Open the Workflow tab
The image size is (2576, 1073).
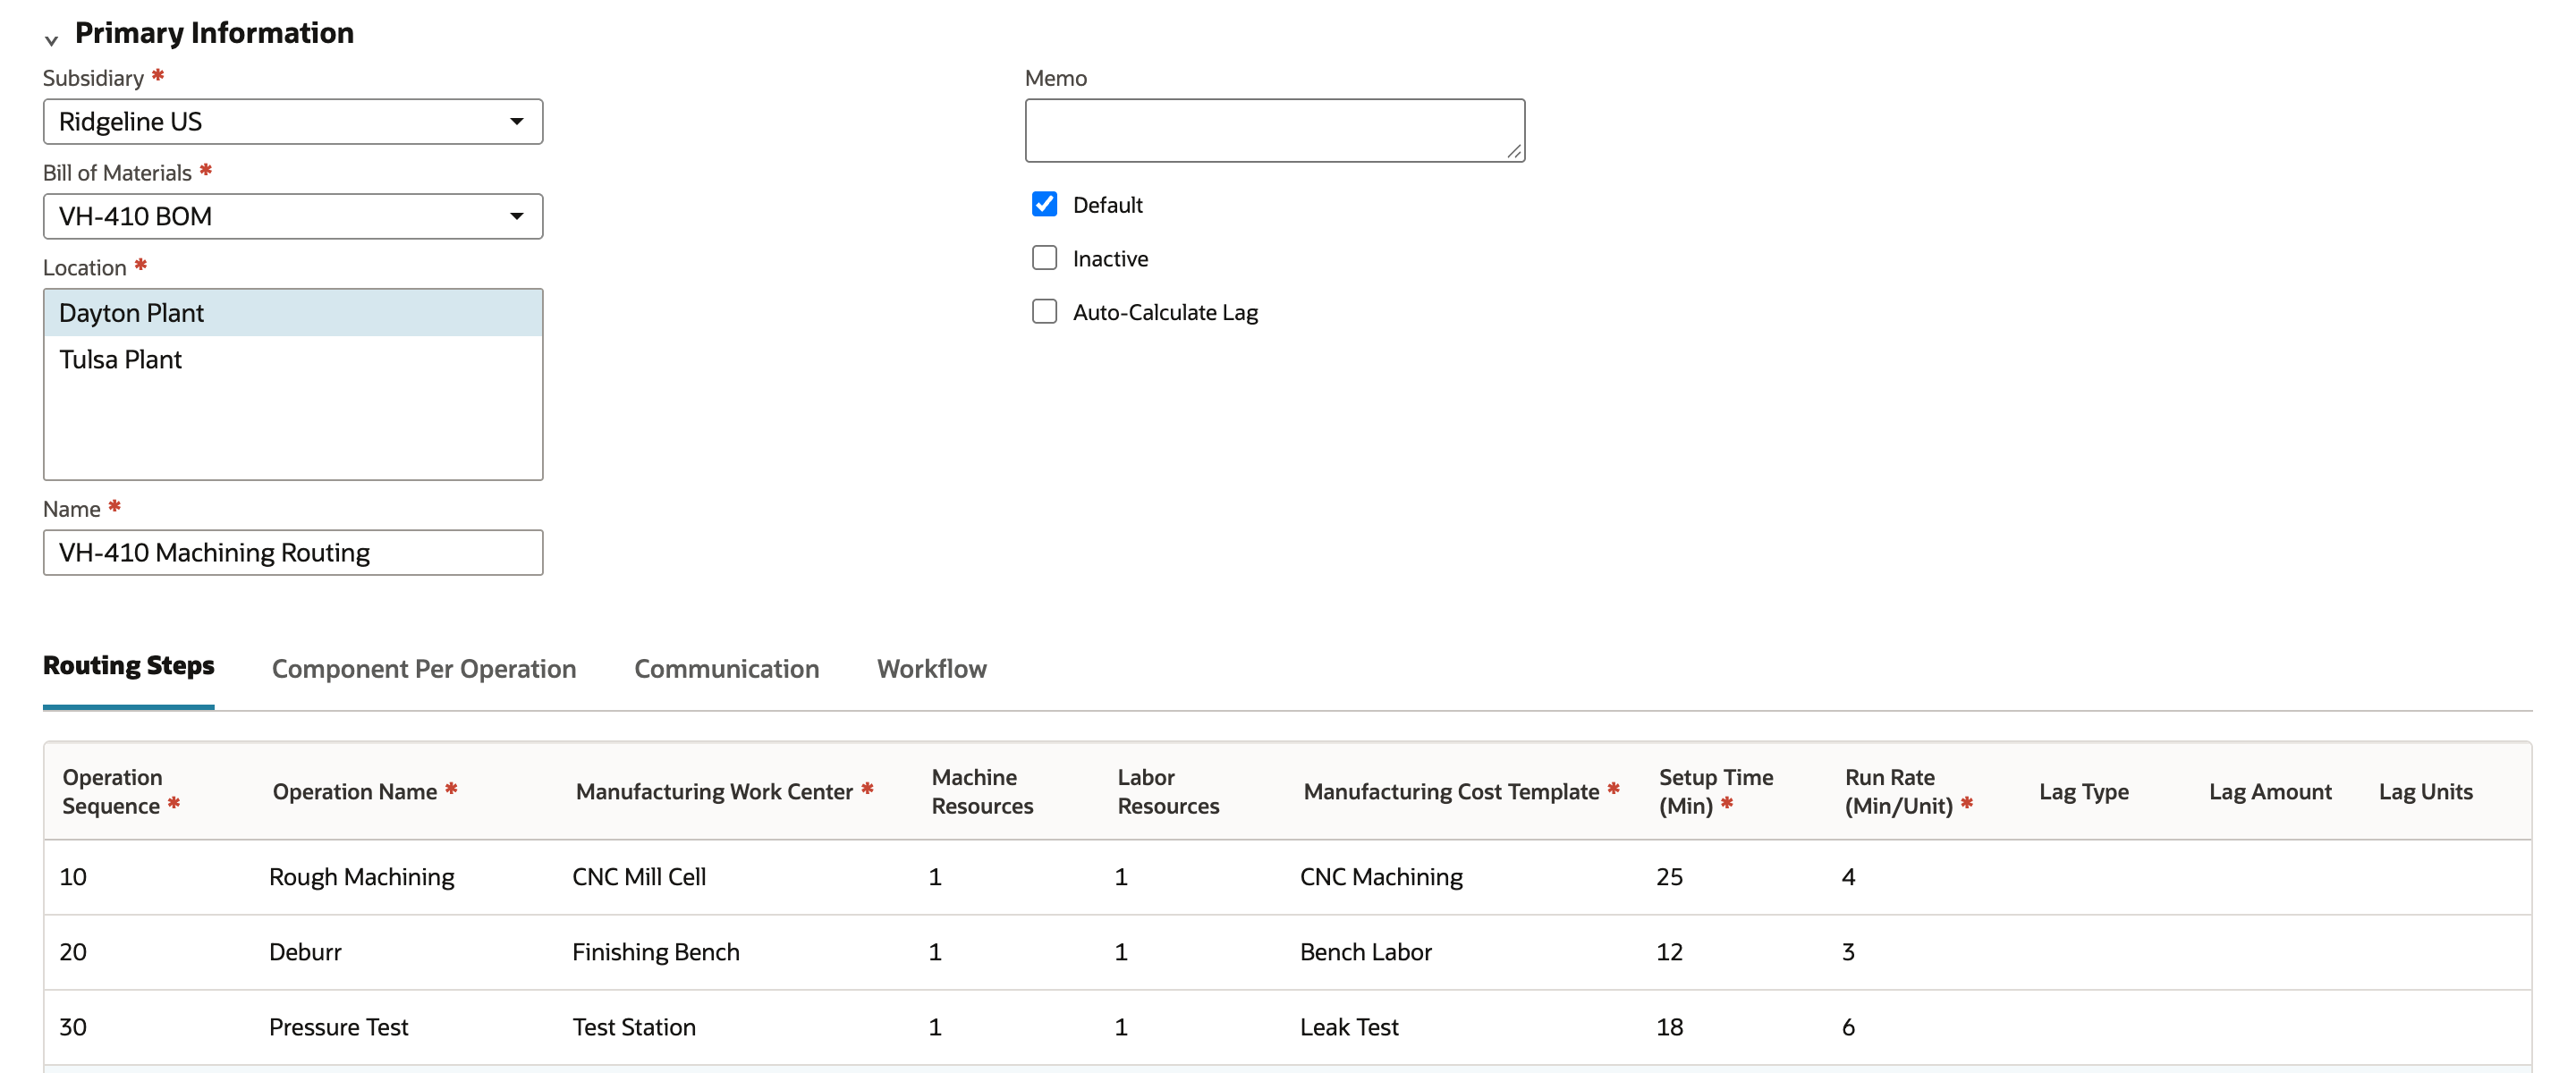point(932,669)
